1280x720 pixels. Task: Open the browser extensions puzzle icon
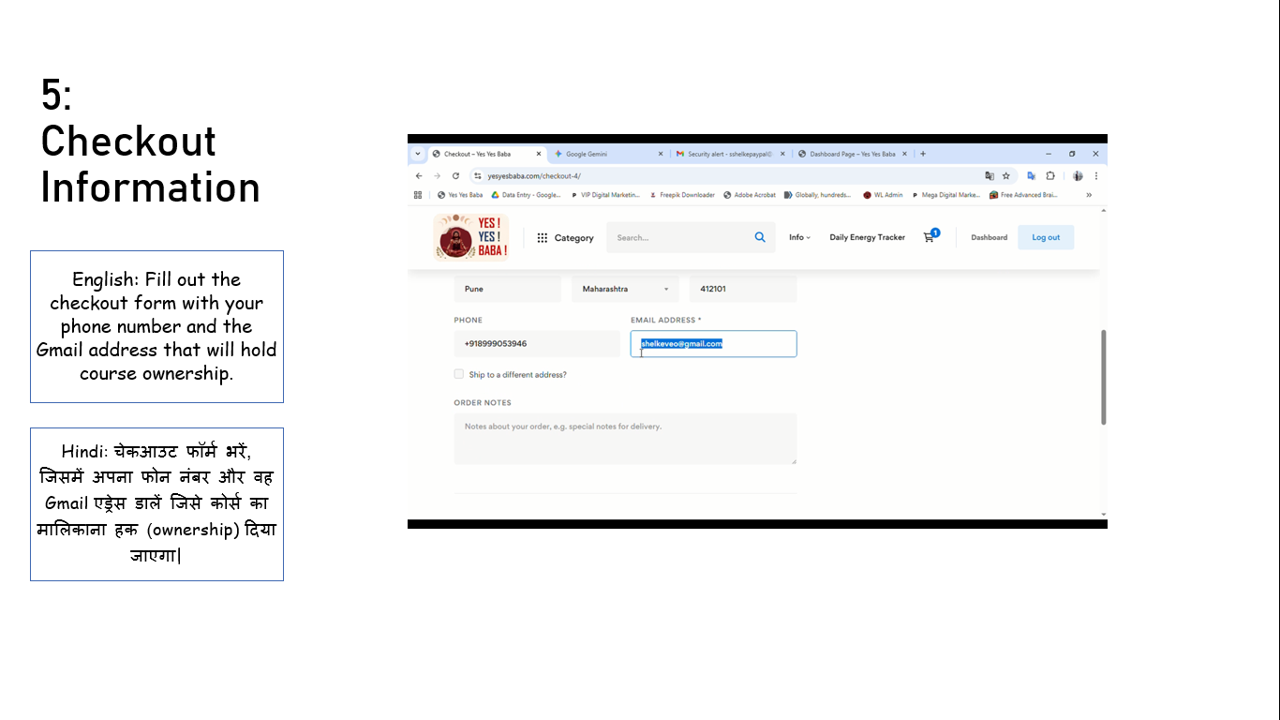[x=1051, y=175]
